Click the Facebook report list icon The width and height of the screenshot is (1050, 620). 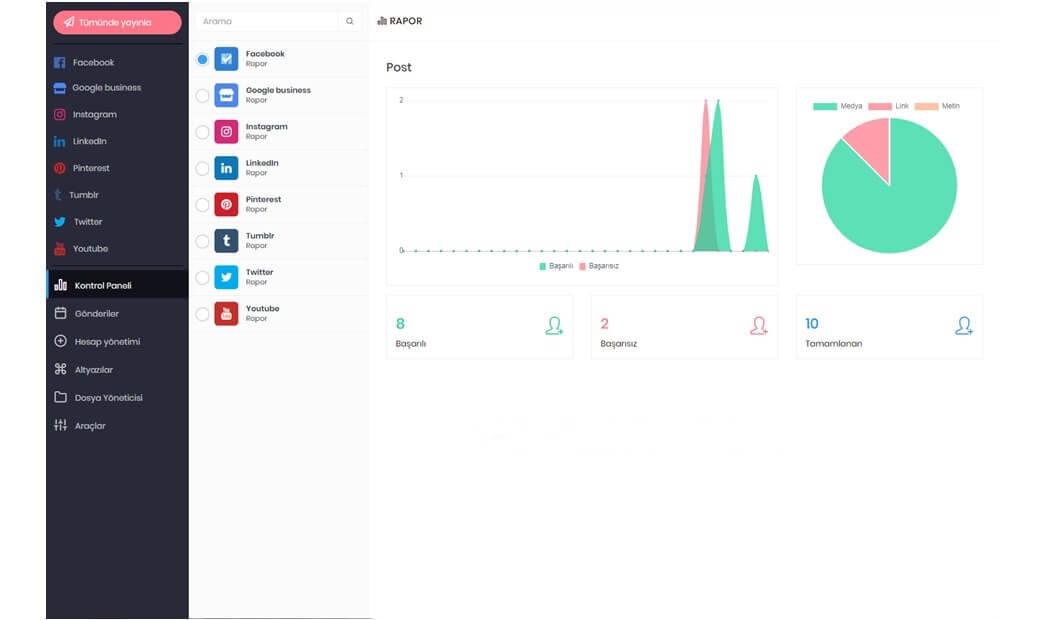point(226,59)
